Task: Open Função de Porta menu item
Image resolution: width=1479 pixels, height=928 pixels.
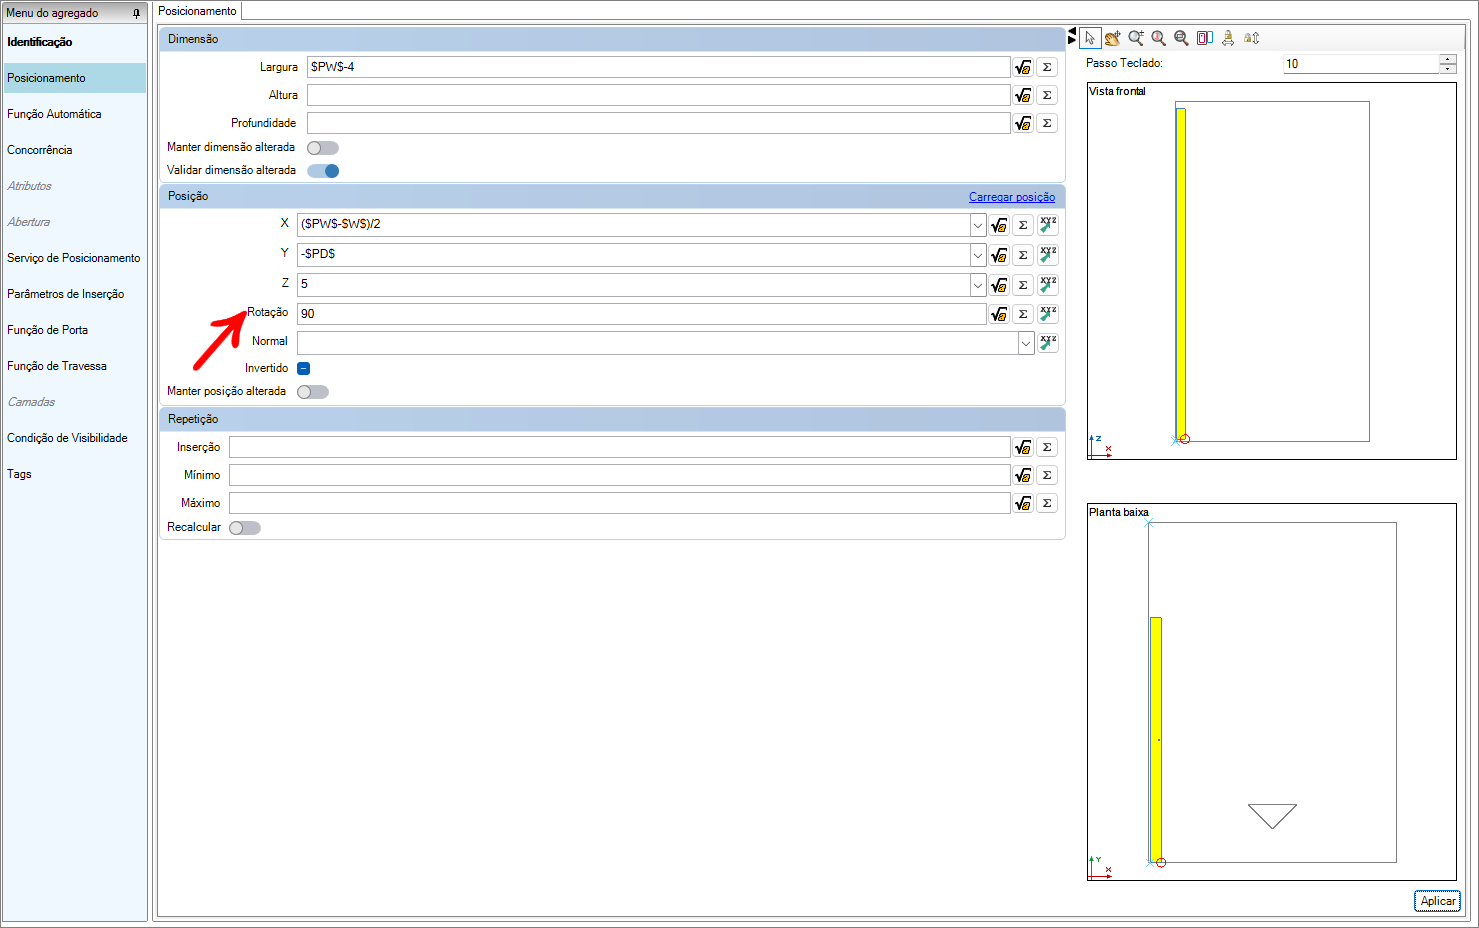Action: [x=47, y=330]
